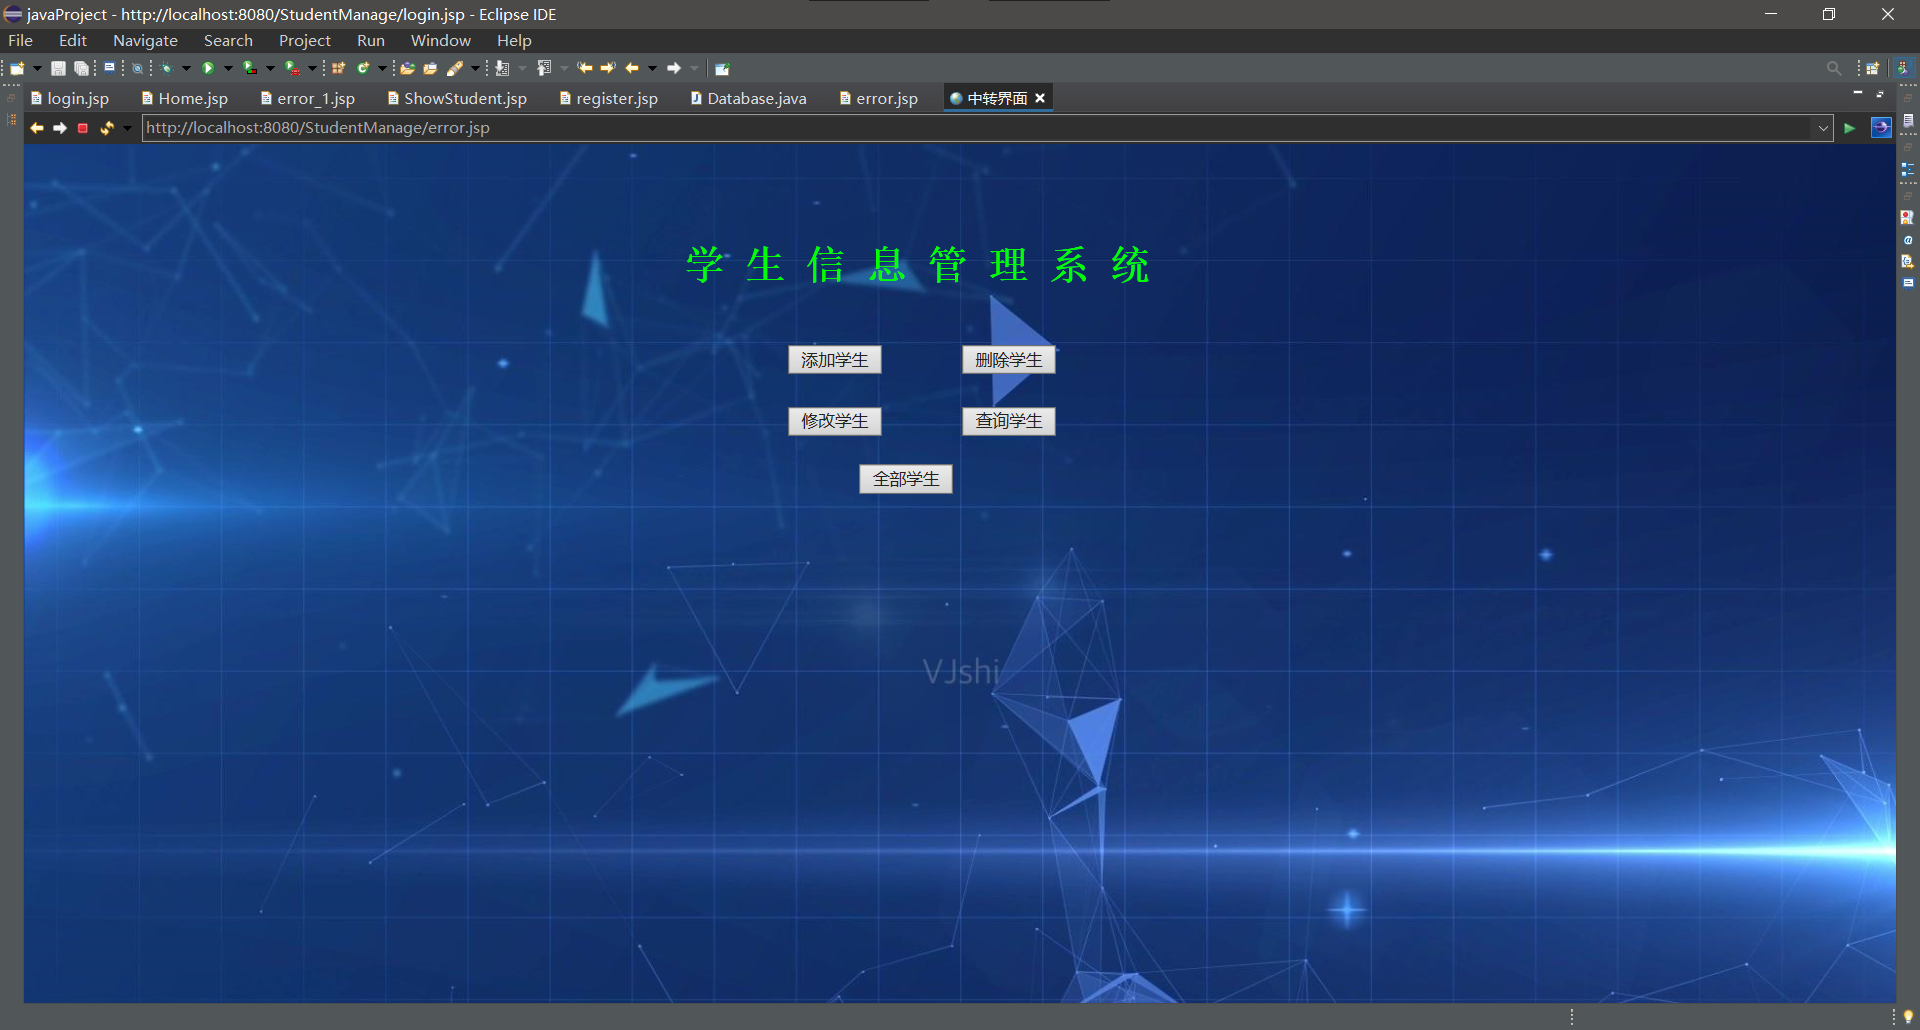Switch to error.jsp editor tab
The image size is (1920, 1030).
click(879, 98)
